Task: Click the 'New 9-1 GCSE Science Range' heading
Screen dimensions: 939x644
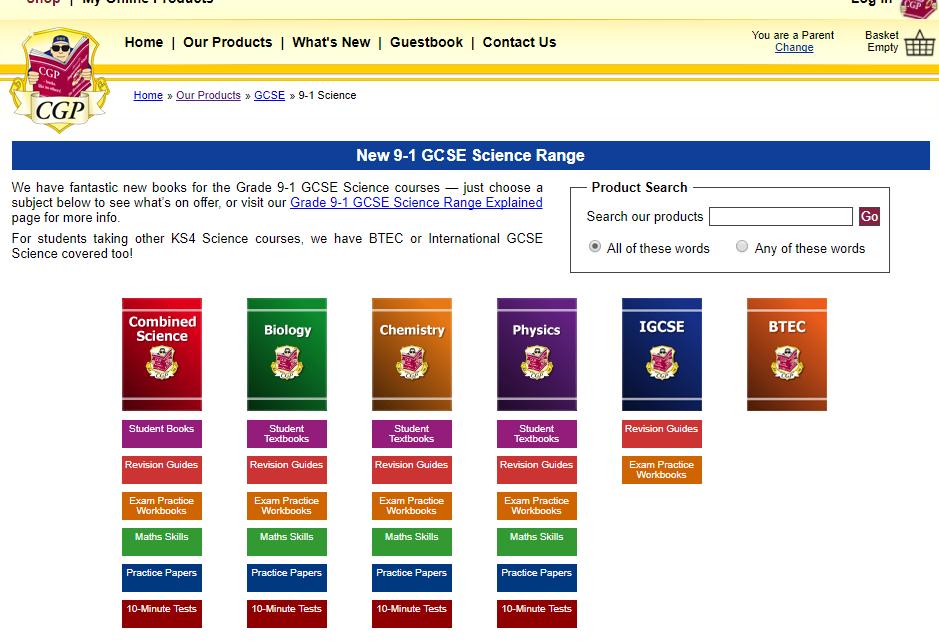Action: 470,155
